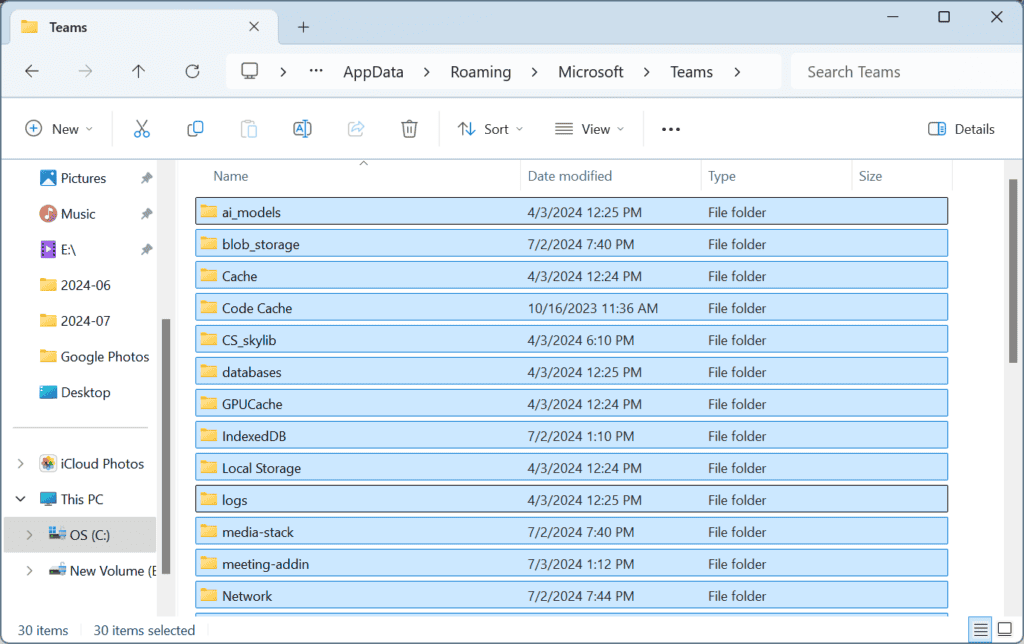Select the blob_storage folder
The height and width of the screenshot is (644, 1024).
tap(571, 244)
